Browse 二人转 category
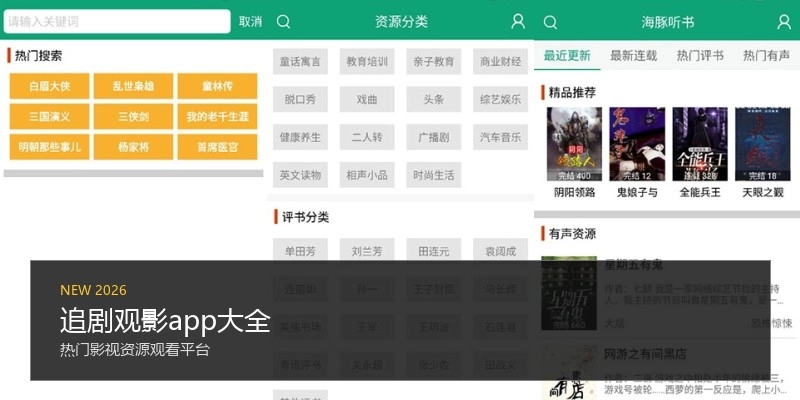This screenshot has width=800, height=400. (367, 137)
